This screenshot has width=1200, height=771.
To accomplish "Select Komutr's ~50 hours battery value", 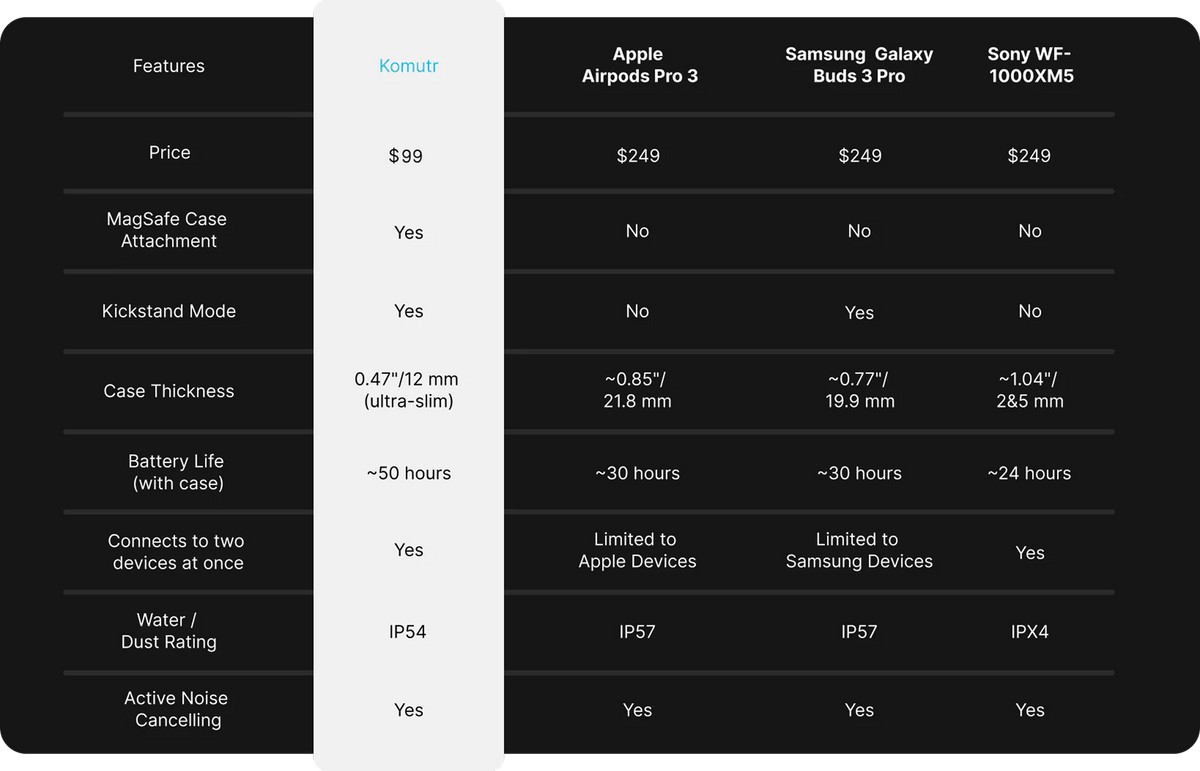I will [408, 473].
